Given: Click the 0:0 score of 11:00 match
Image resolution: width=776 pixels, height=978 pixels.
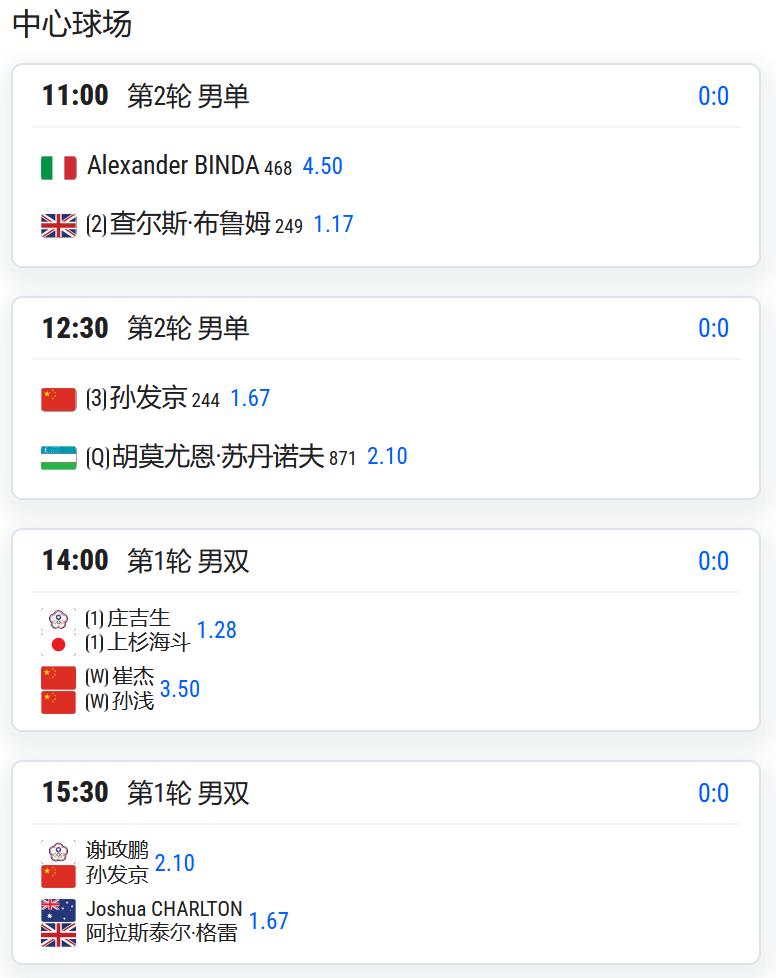Looking at the screenshot, I should (x=713, y=96).
